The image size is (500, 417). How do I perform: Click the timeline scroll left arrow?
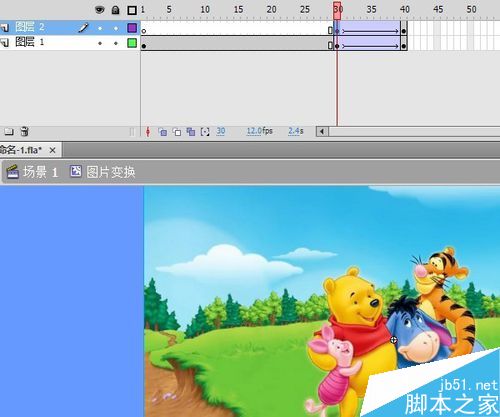322,132
